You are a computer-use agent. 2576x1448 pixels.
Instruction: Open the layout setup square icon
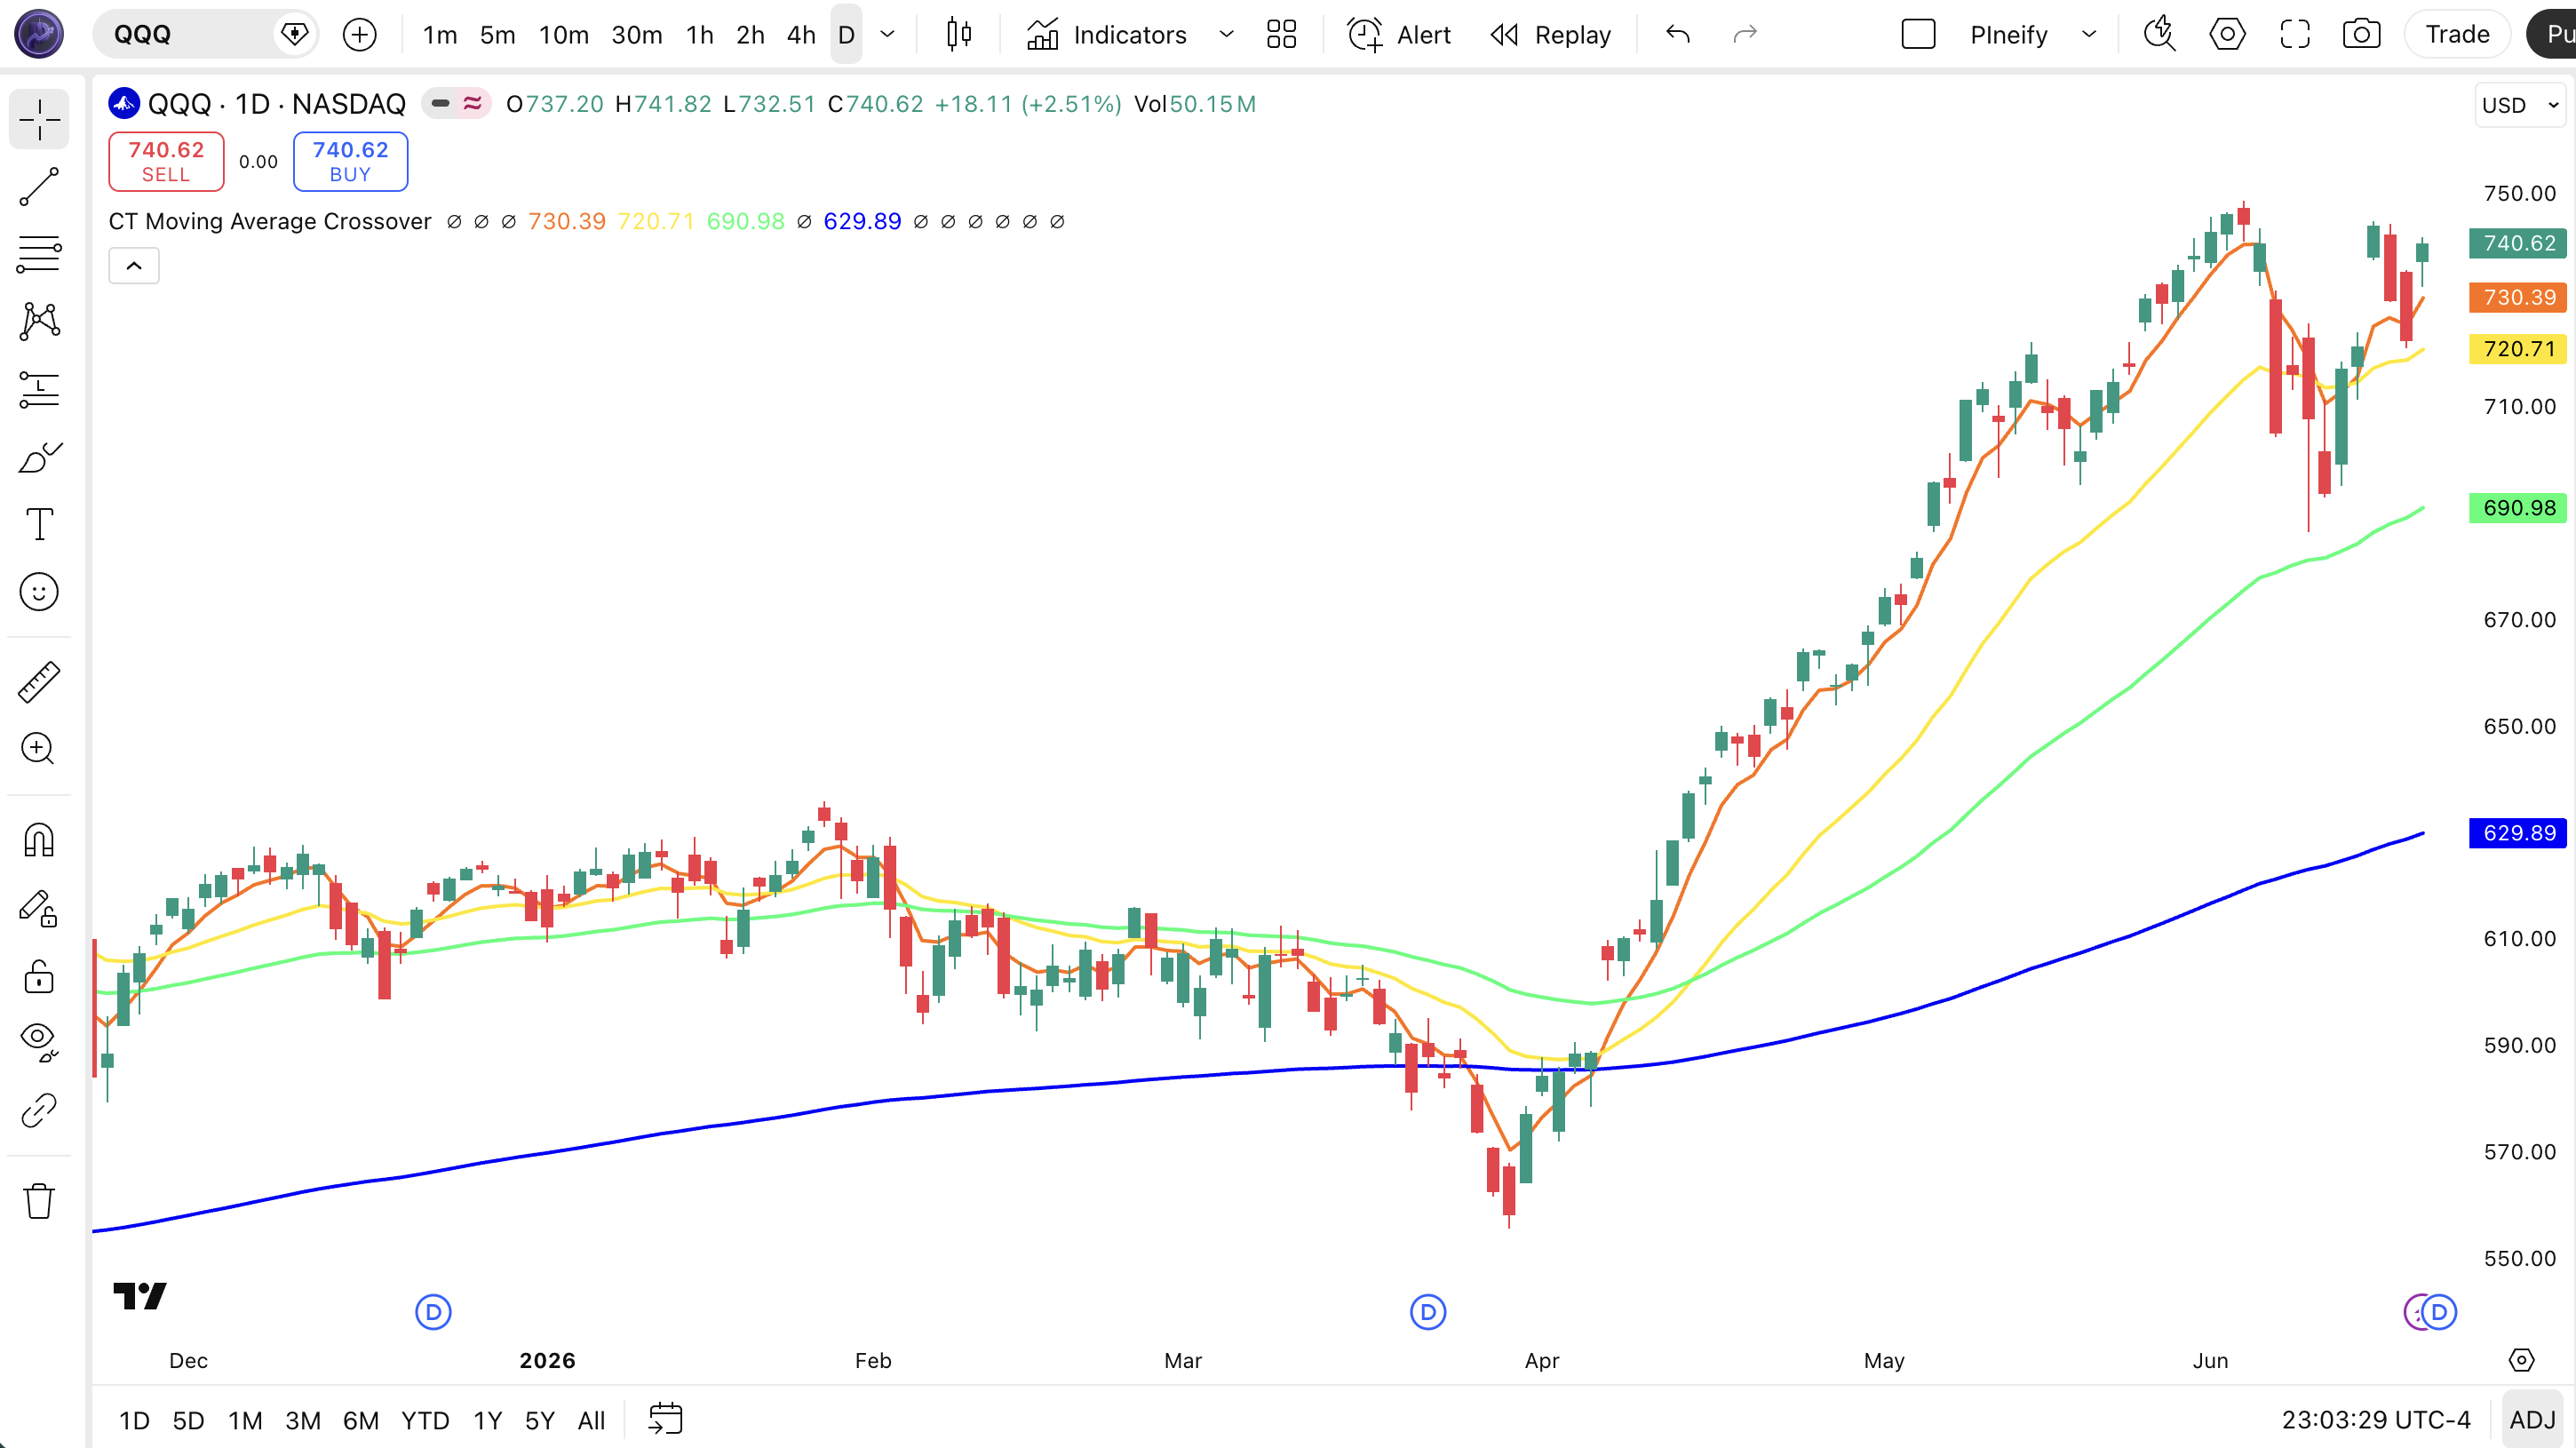pyautogui.click(x=1918, y=34)
